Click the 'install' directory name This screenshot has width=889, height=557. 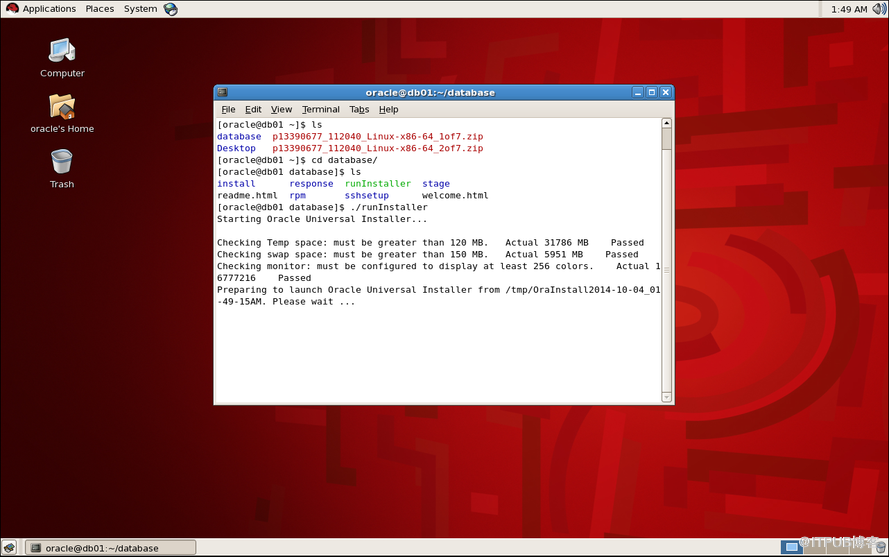click(236, 184)
